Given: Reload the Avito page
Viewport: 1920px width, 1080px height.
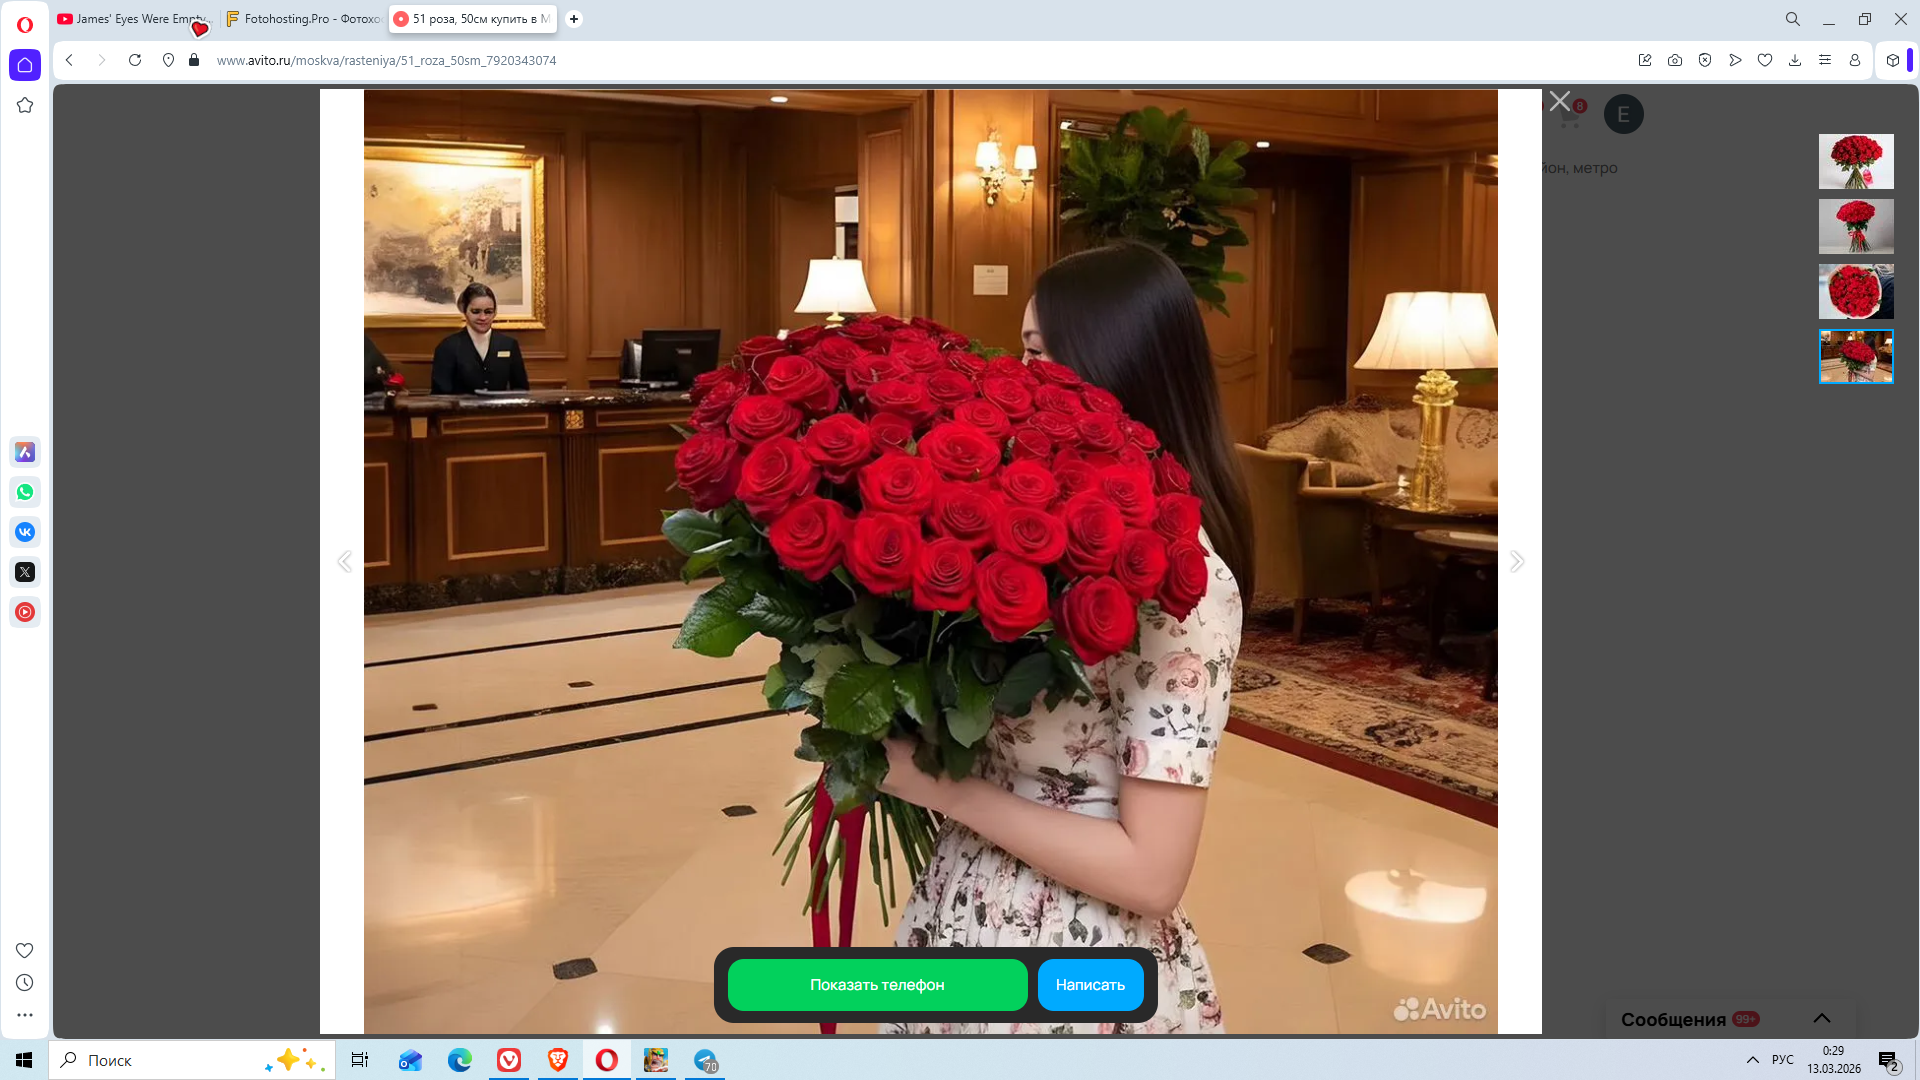Looking at the screenshot, I should tap(135, 60).
